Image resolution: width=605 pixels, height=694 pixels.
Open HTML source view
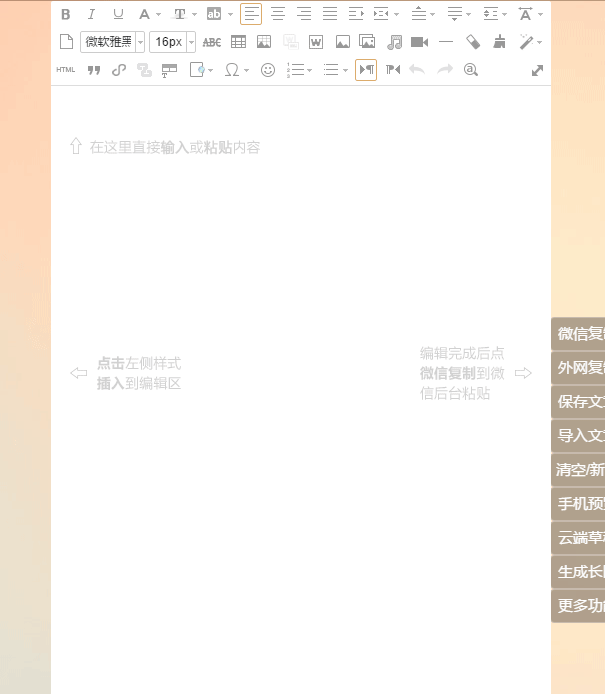point(66,70)
